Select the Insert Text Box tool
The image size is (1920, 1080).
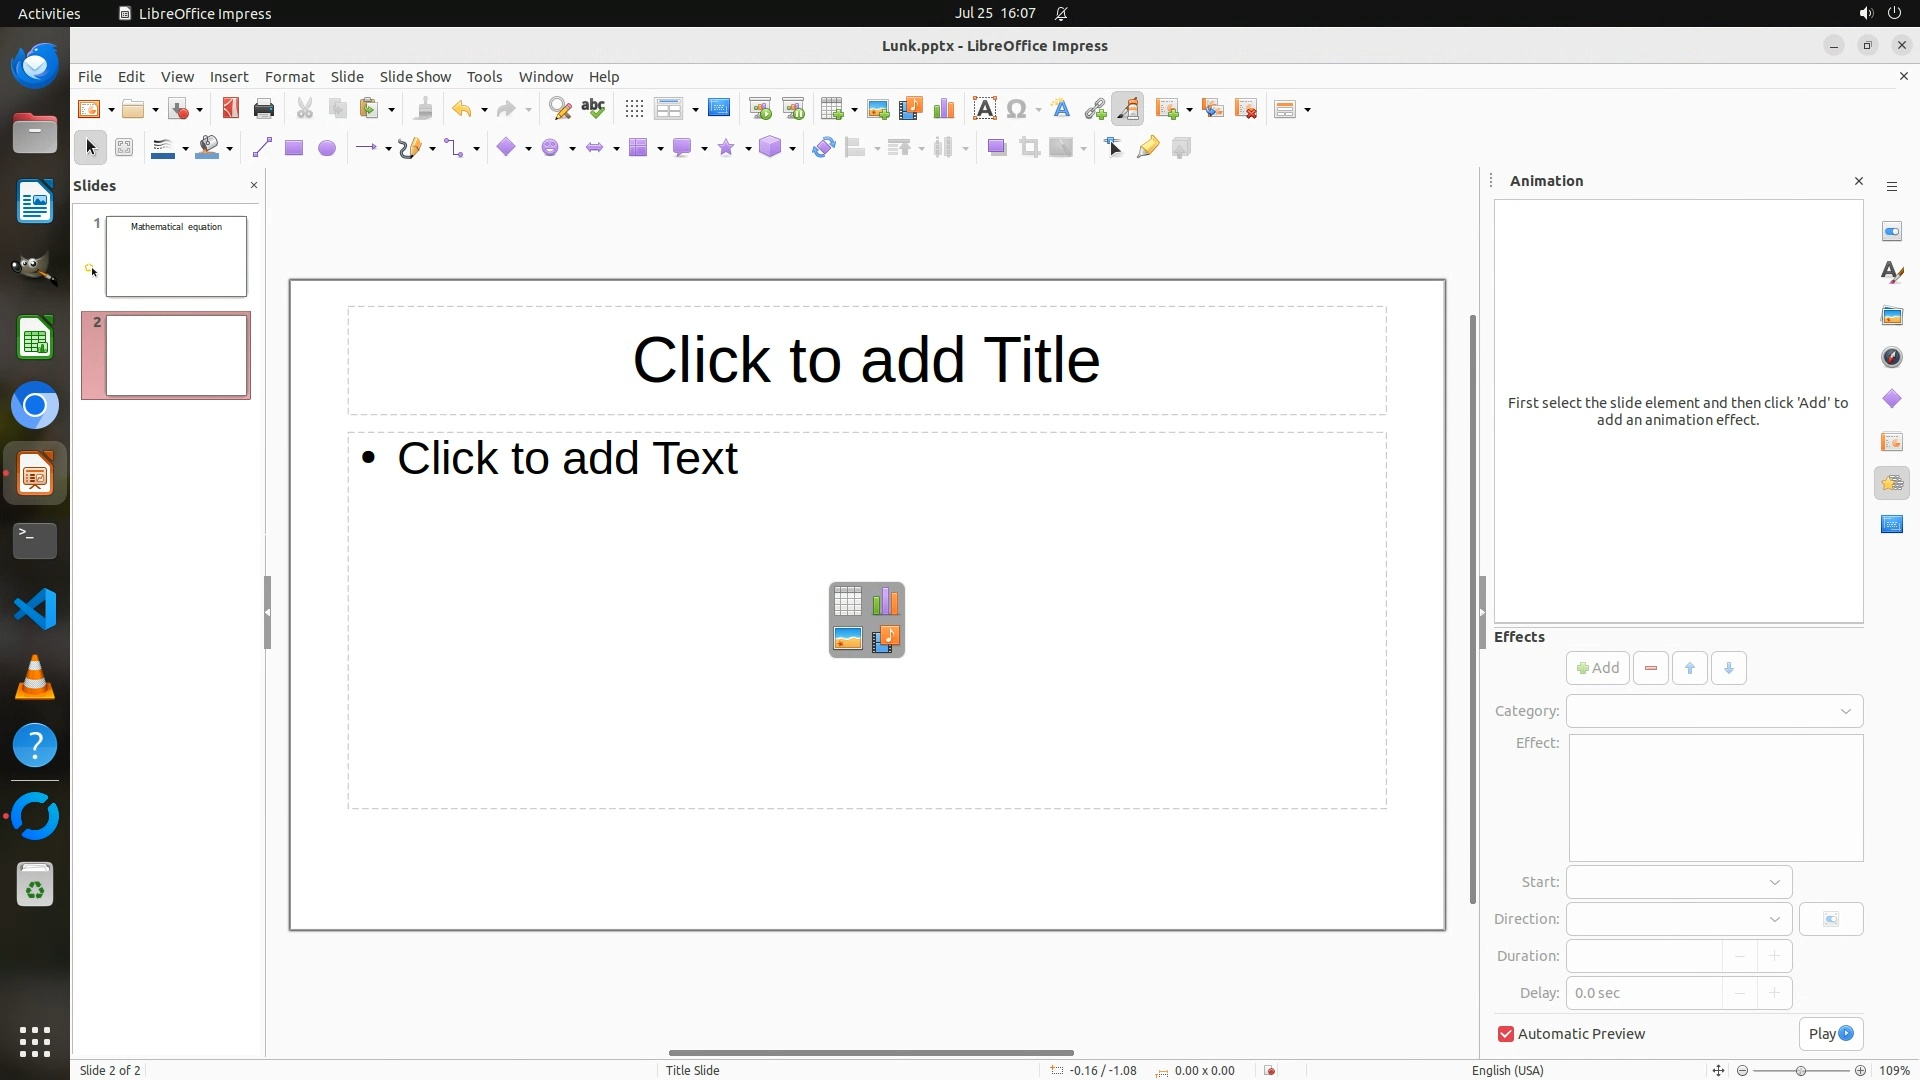point(984,109)
